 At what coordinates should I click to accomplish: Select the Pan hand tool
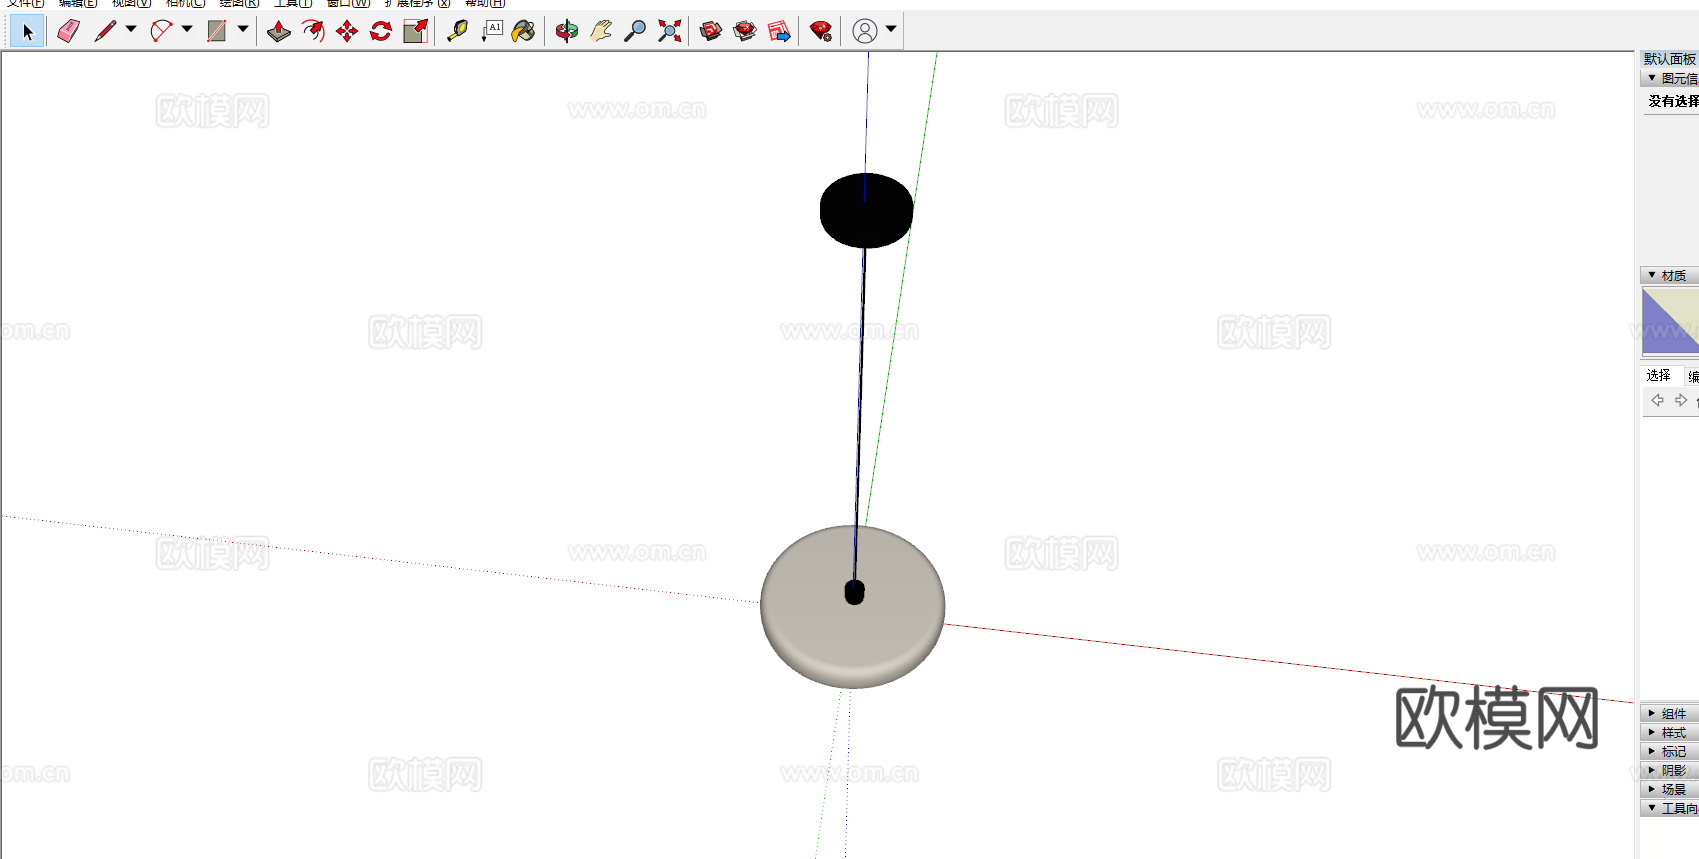(x=601, y=32)
